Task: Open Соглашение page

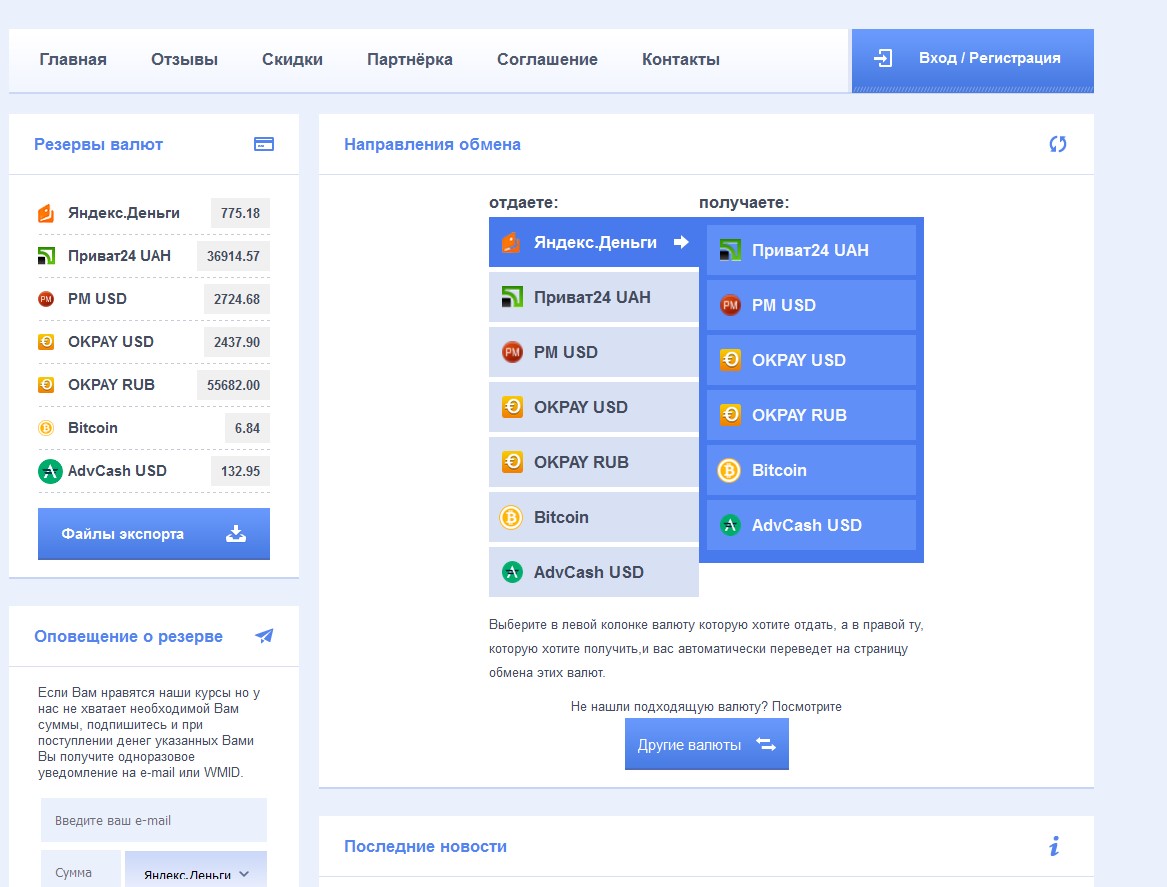Action: click(x=547, y=60)
